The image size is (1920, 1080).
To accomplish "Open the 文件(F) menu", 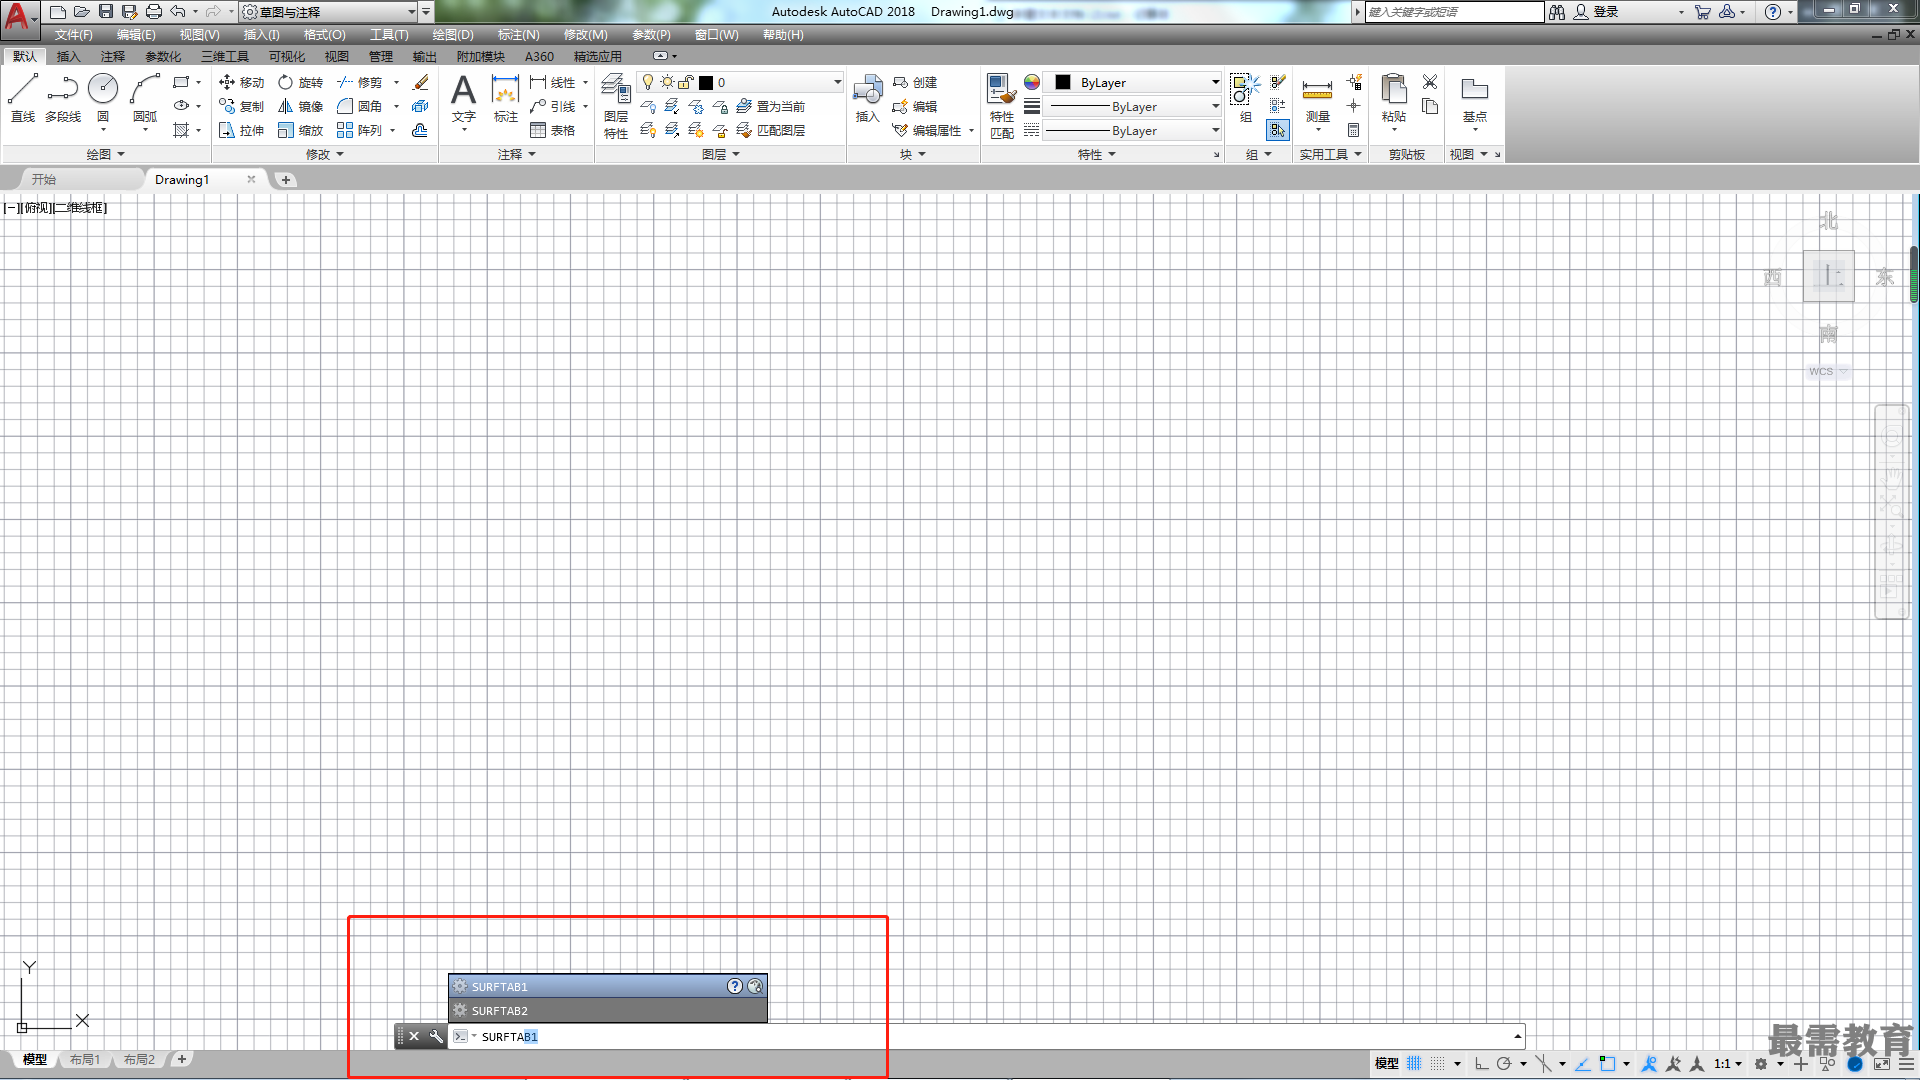I will [x=73, y=34].
